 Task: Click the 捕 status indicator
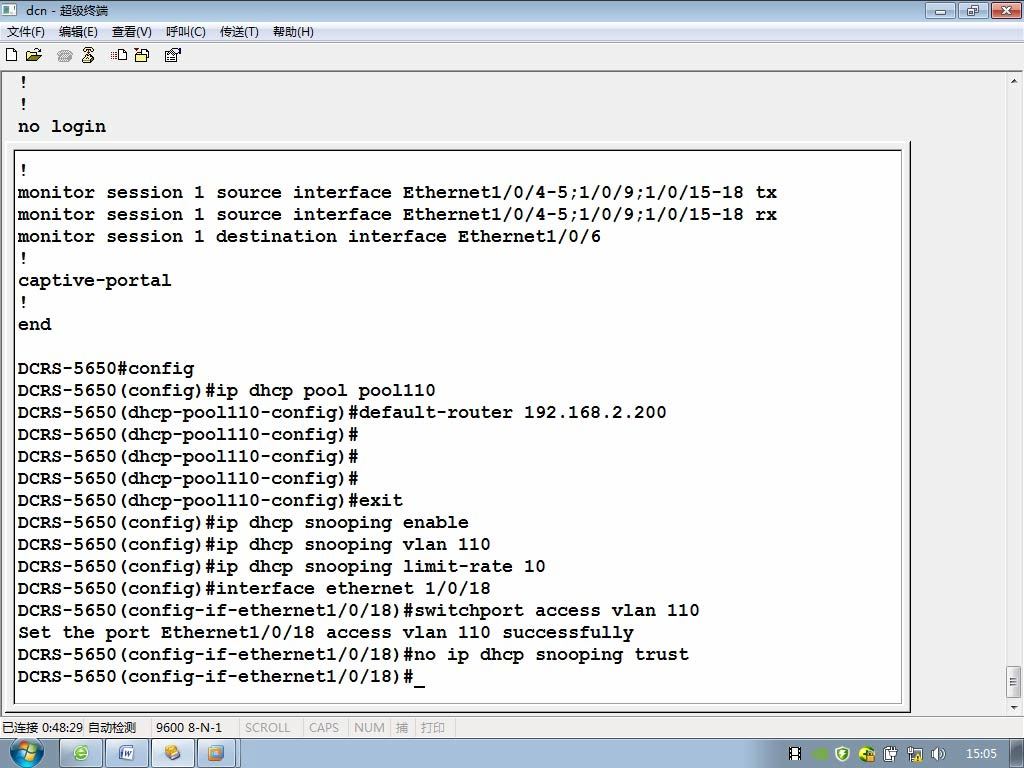[402, 728]
